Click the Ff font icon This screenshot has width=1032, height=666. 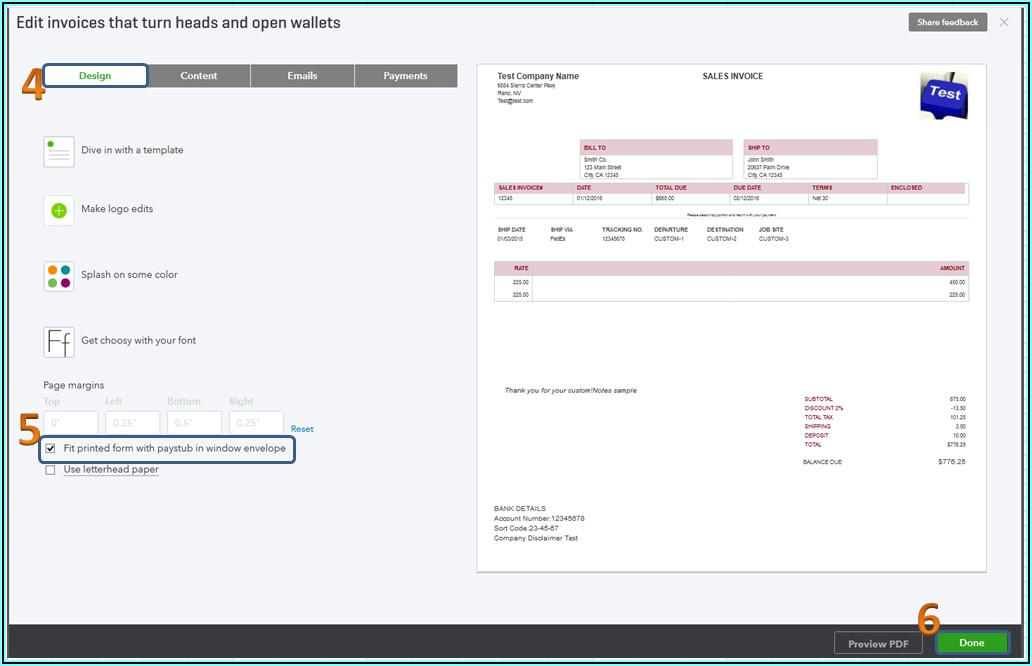pyautogui.click(x=59, y=341)
